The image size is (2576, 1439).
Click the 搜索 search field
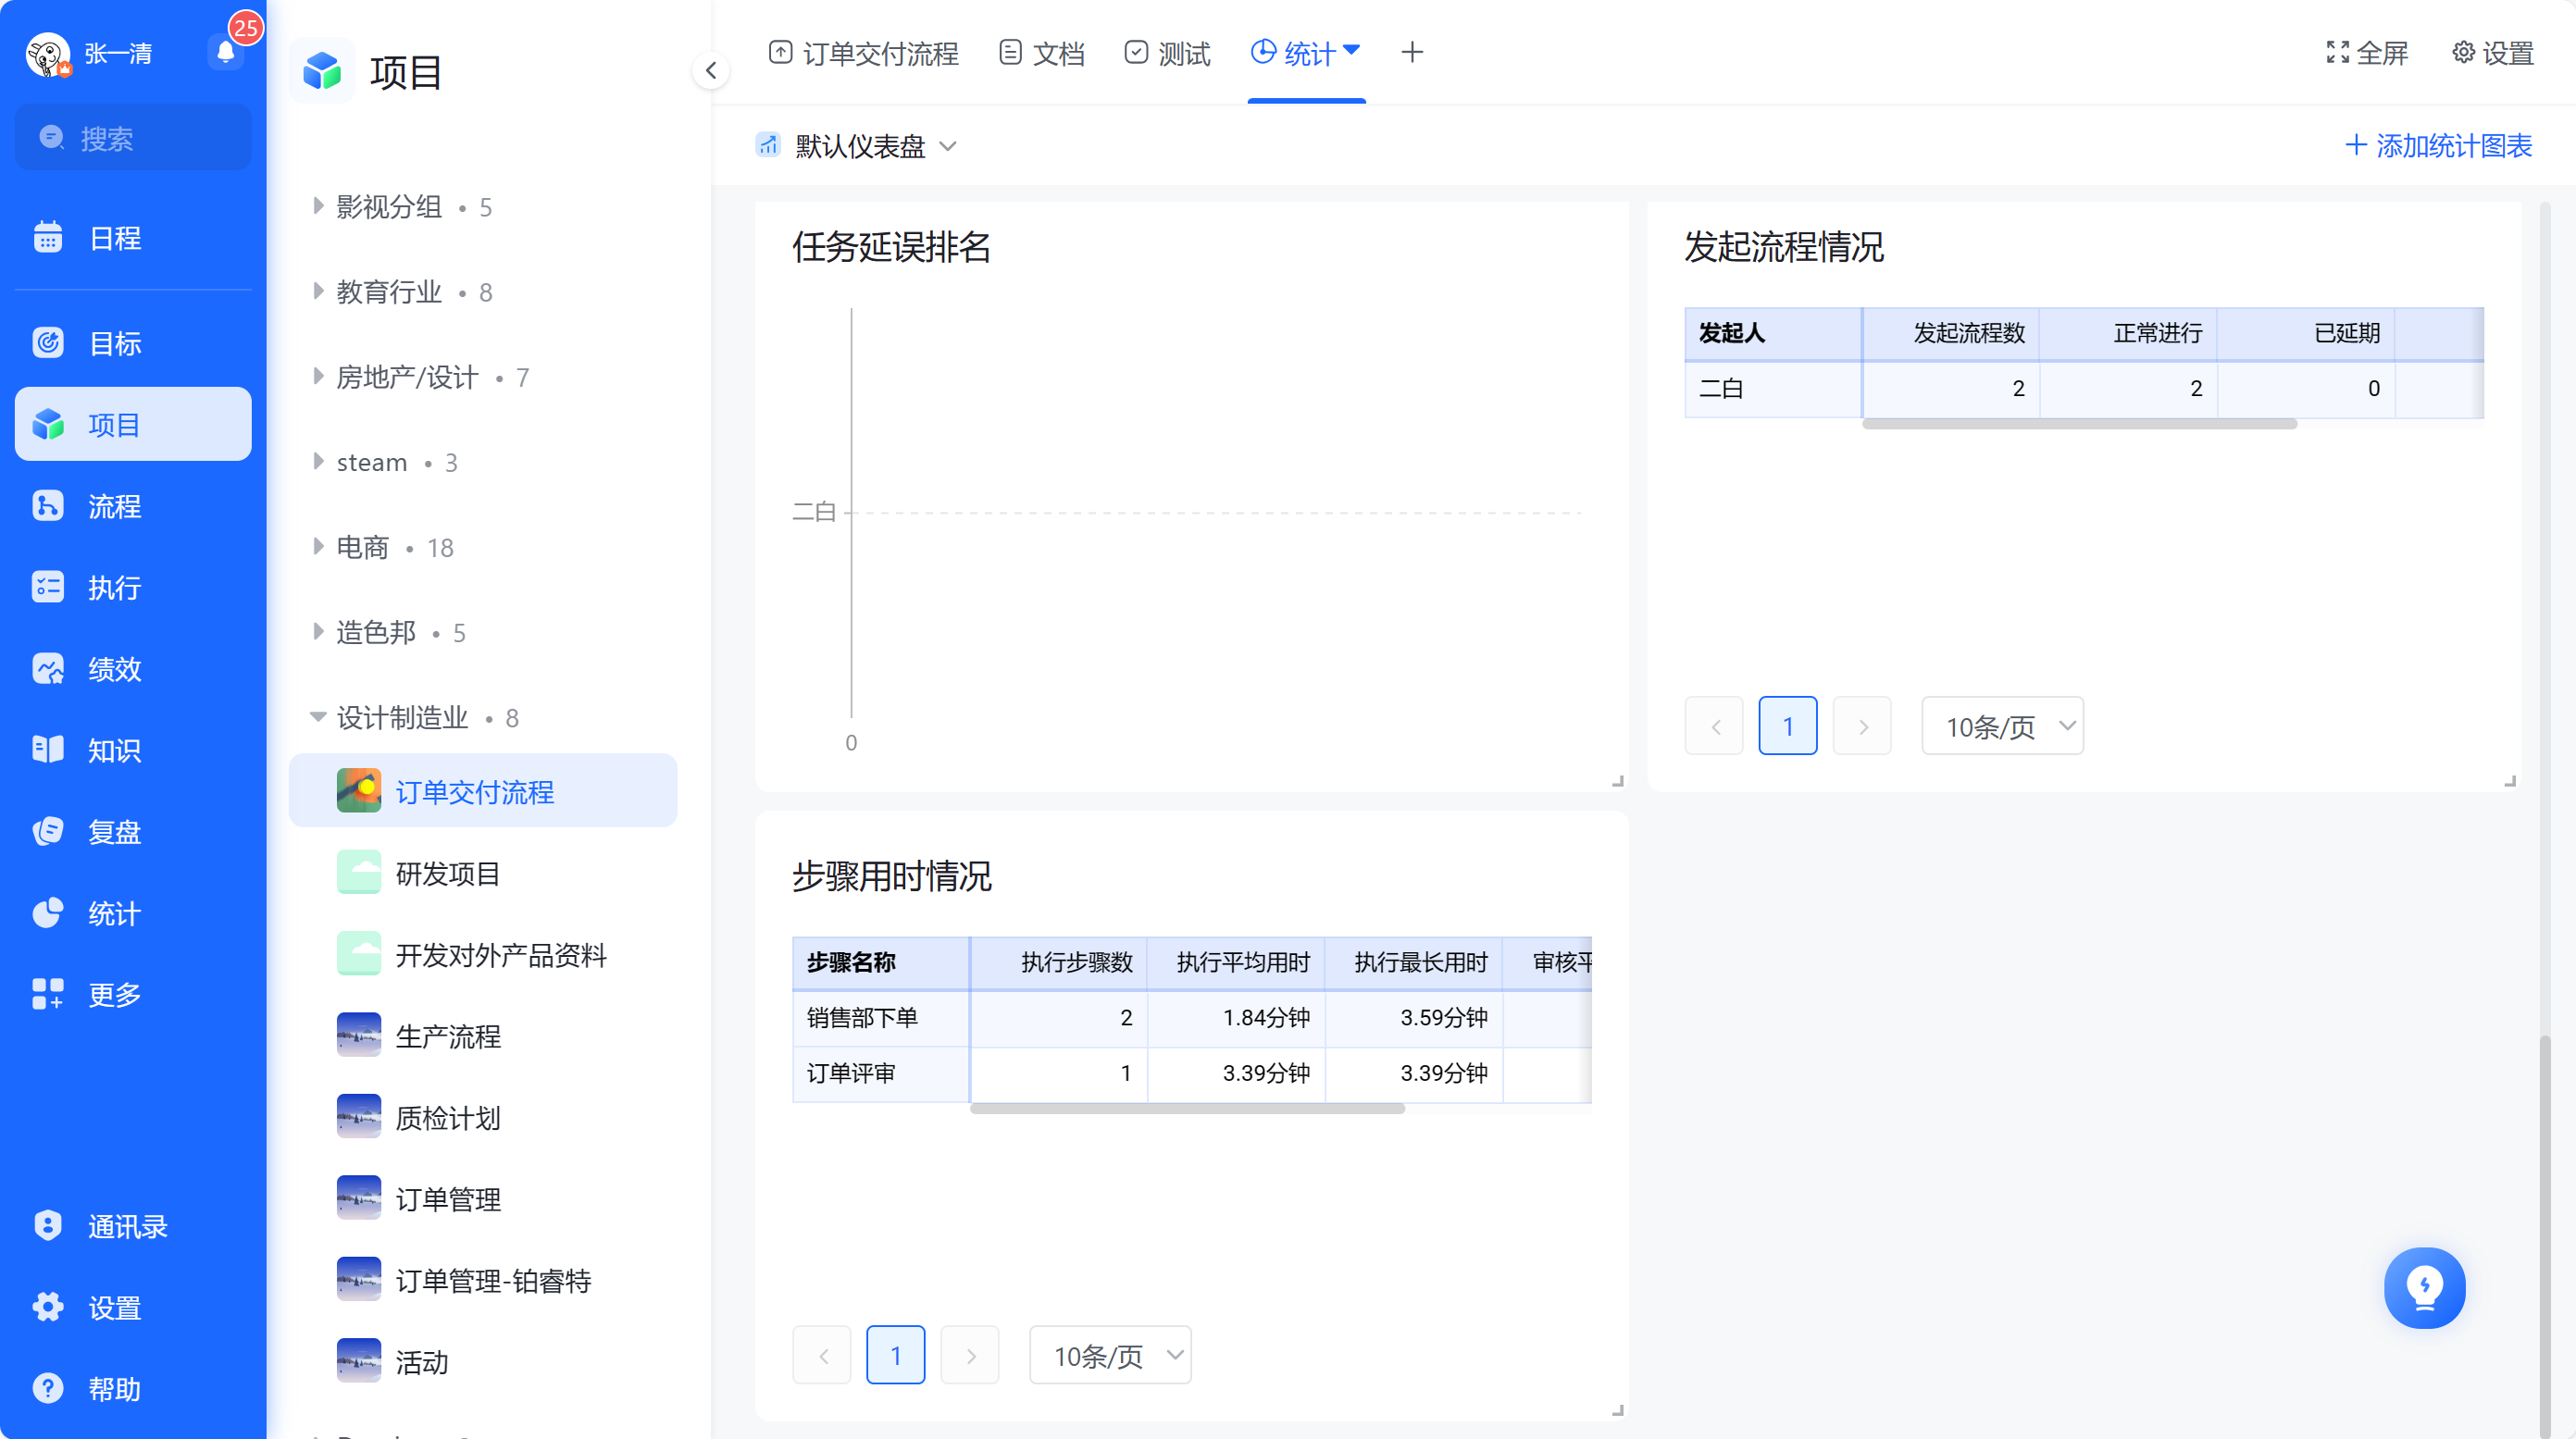pos(133,138)
